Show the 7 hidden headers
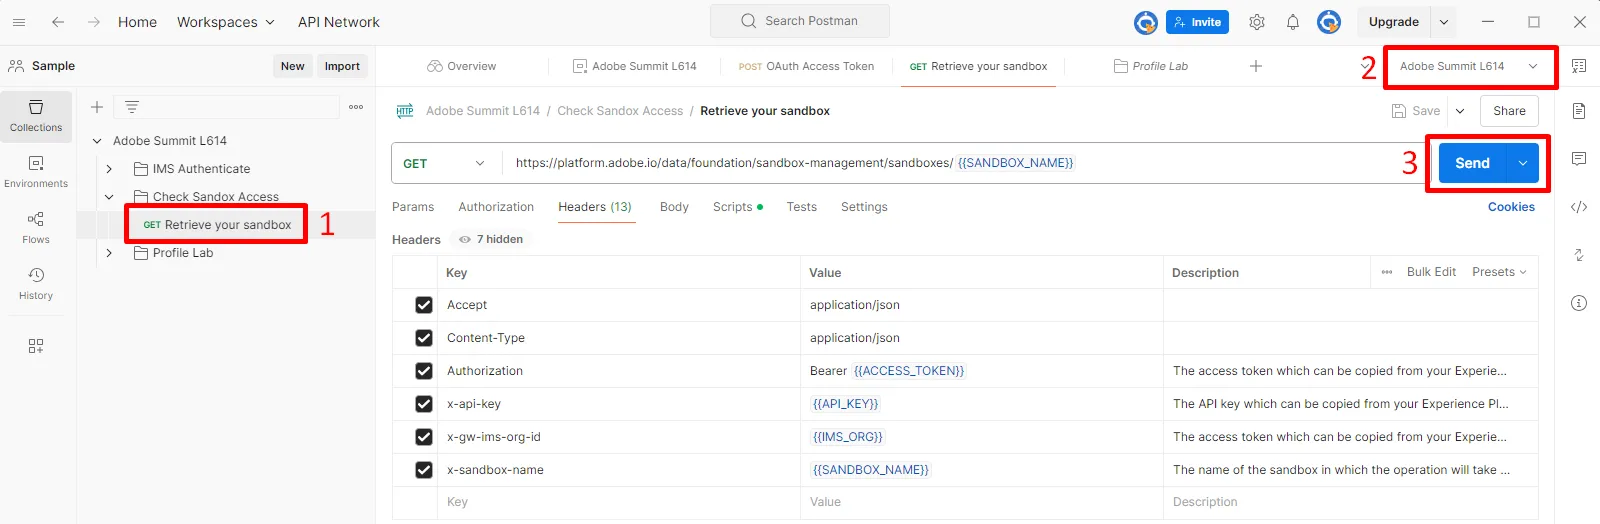 [x=491, y=239]
